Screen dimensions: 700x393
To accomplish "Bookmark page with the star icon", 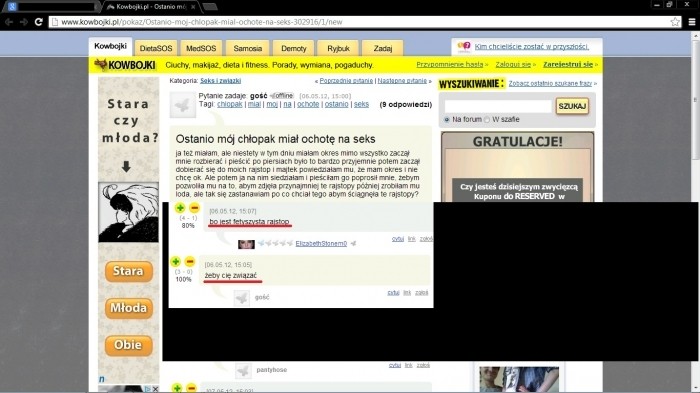I will (x=675, y=21).
